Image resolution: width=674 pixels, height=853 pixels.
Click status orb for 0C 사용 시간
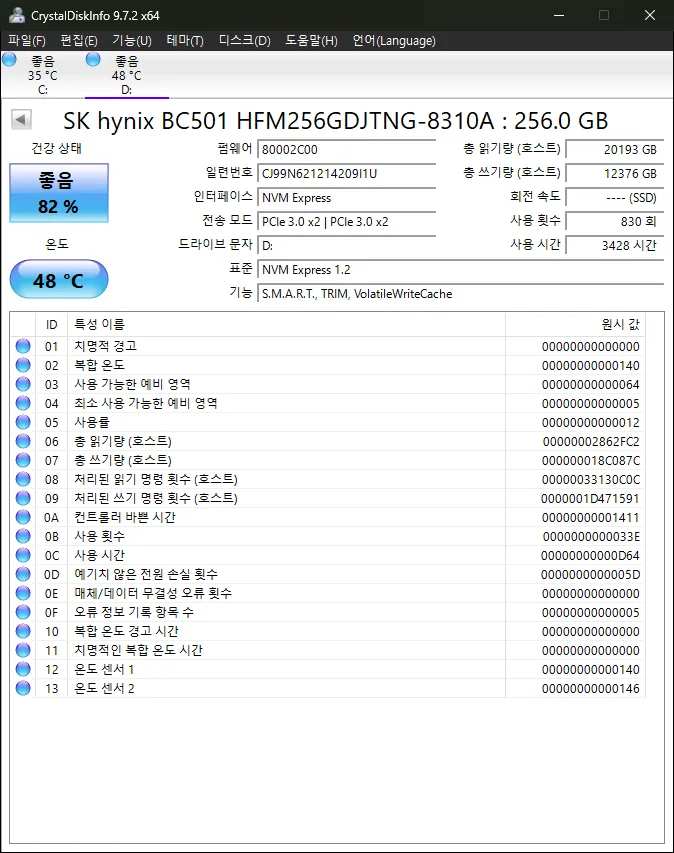point(23,555)
